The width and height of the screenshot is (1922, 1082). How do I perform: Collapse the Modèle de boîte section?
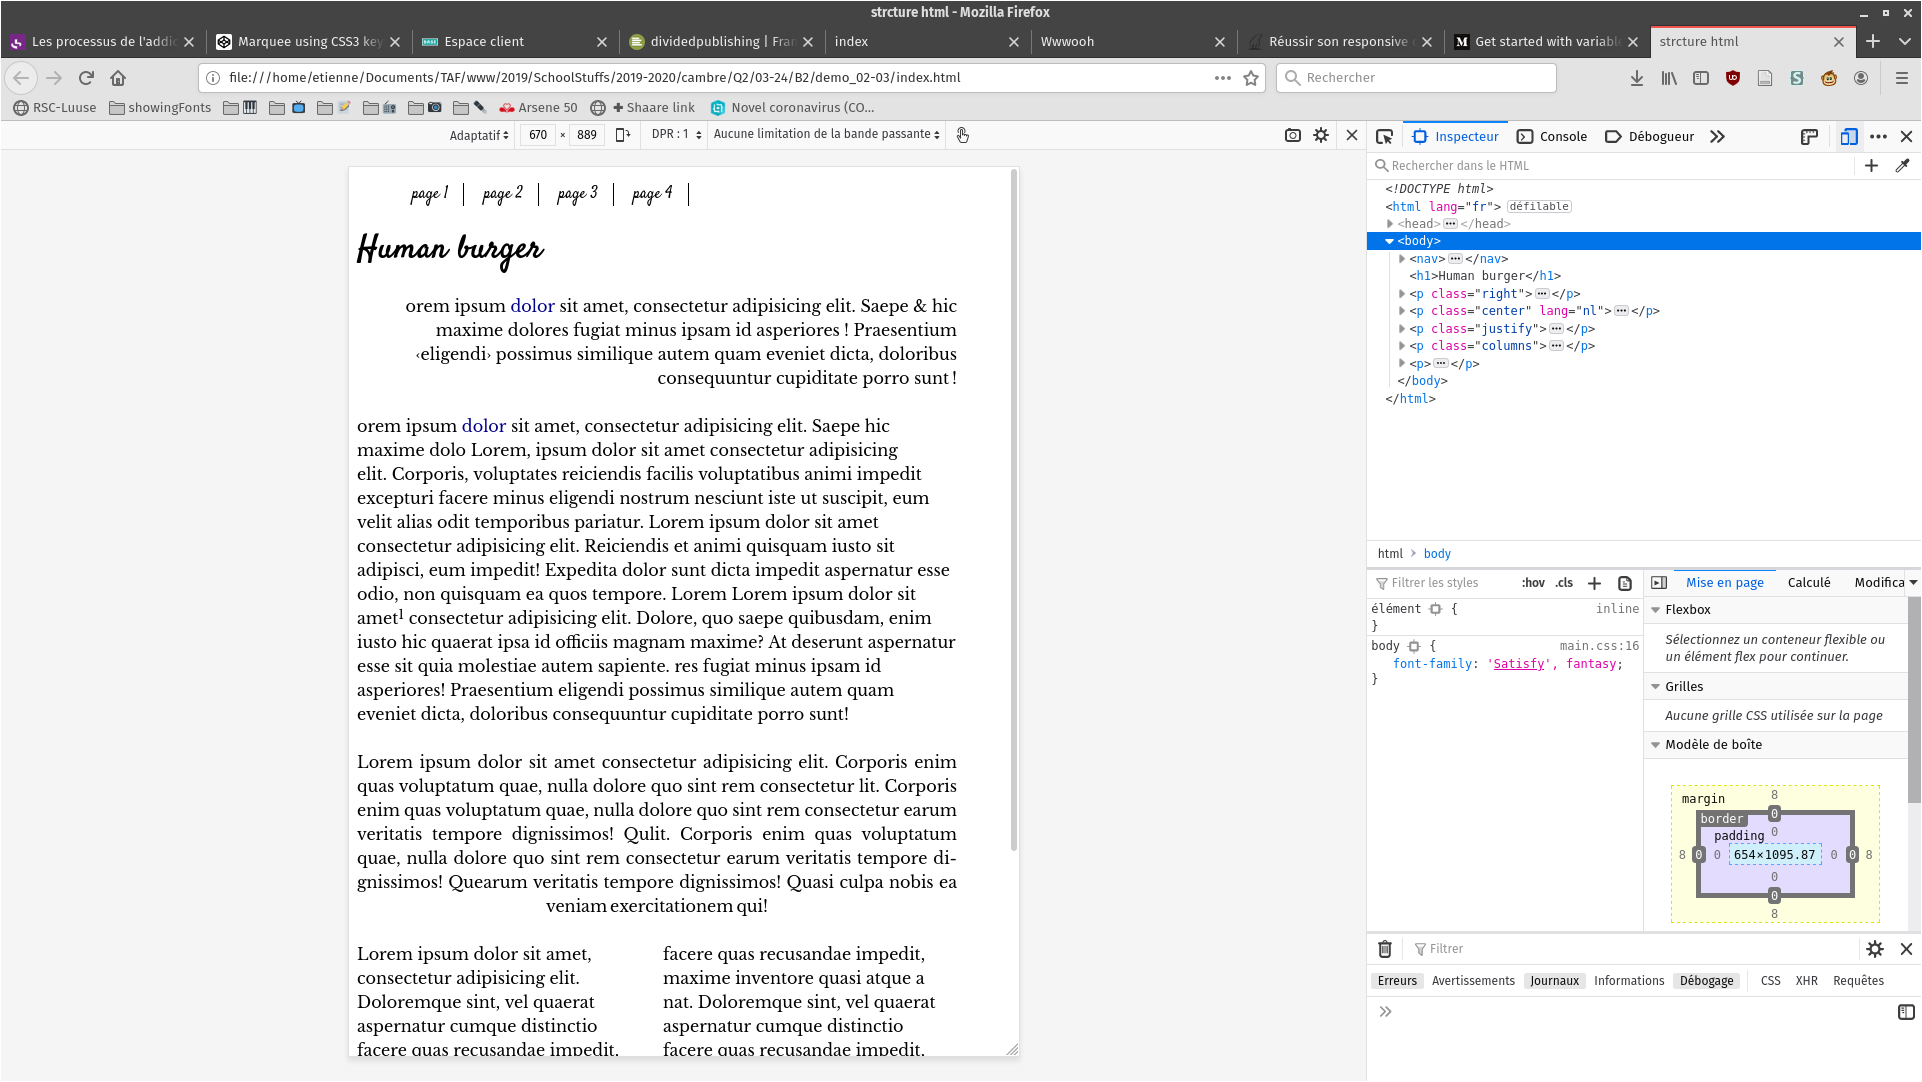(1656, 745)
